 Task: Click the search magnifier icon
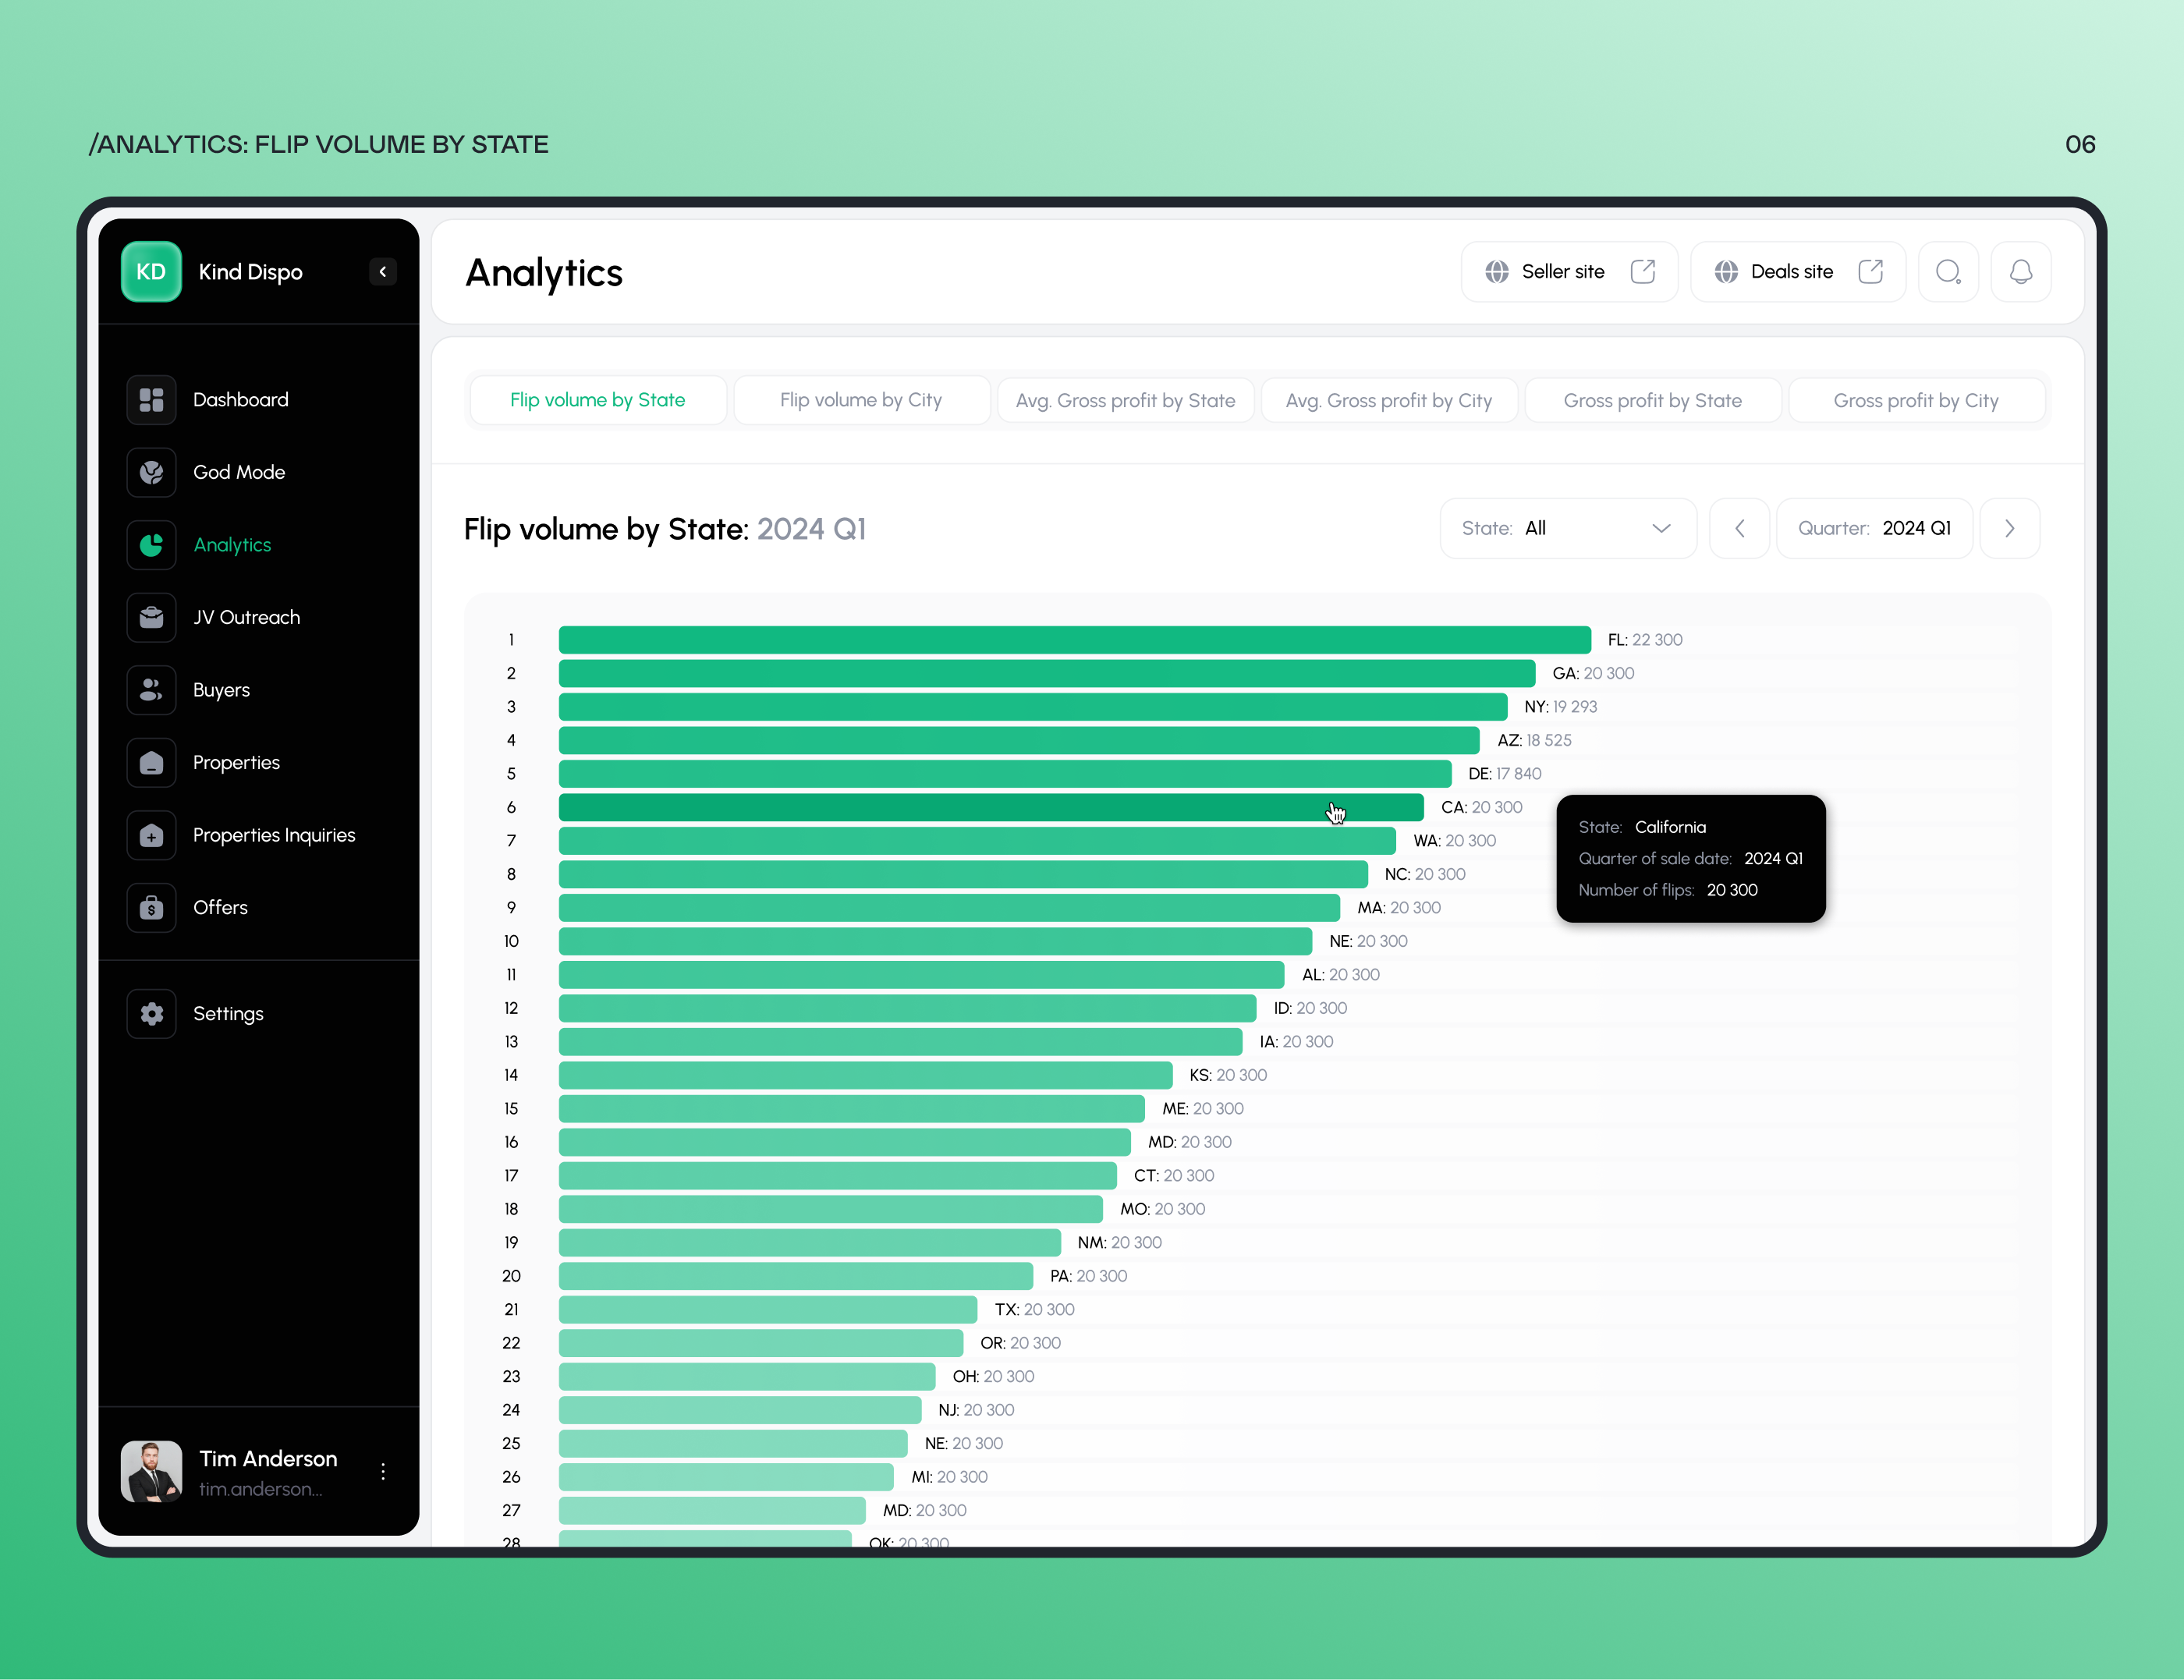(1948, 271)
